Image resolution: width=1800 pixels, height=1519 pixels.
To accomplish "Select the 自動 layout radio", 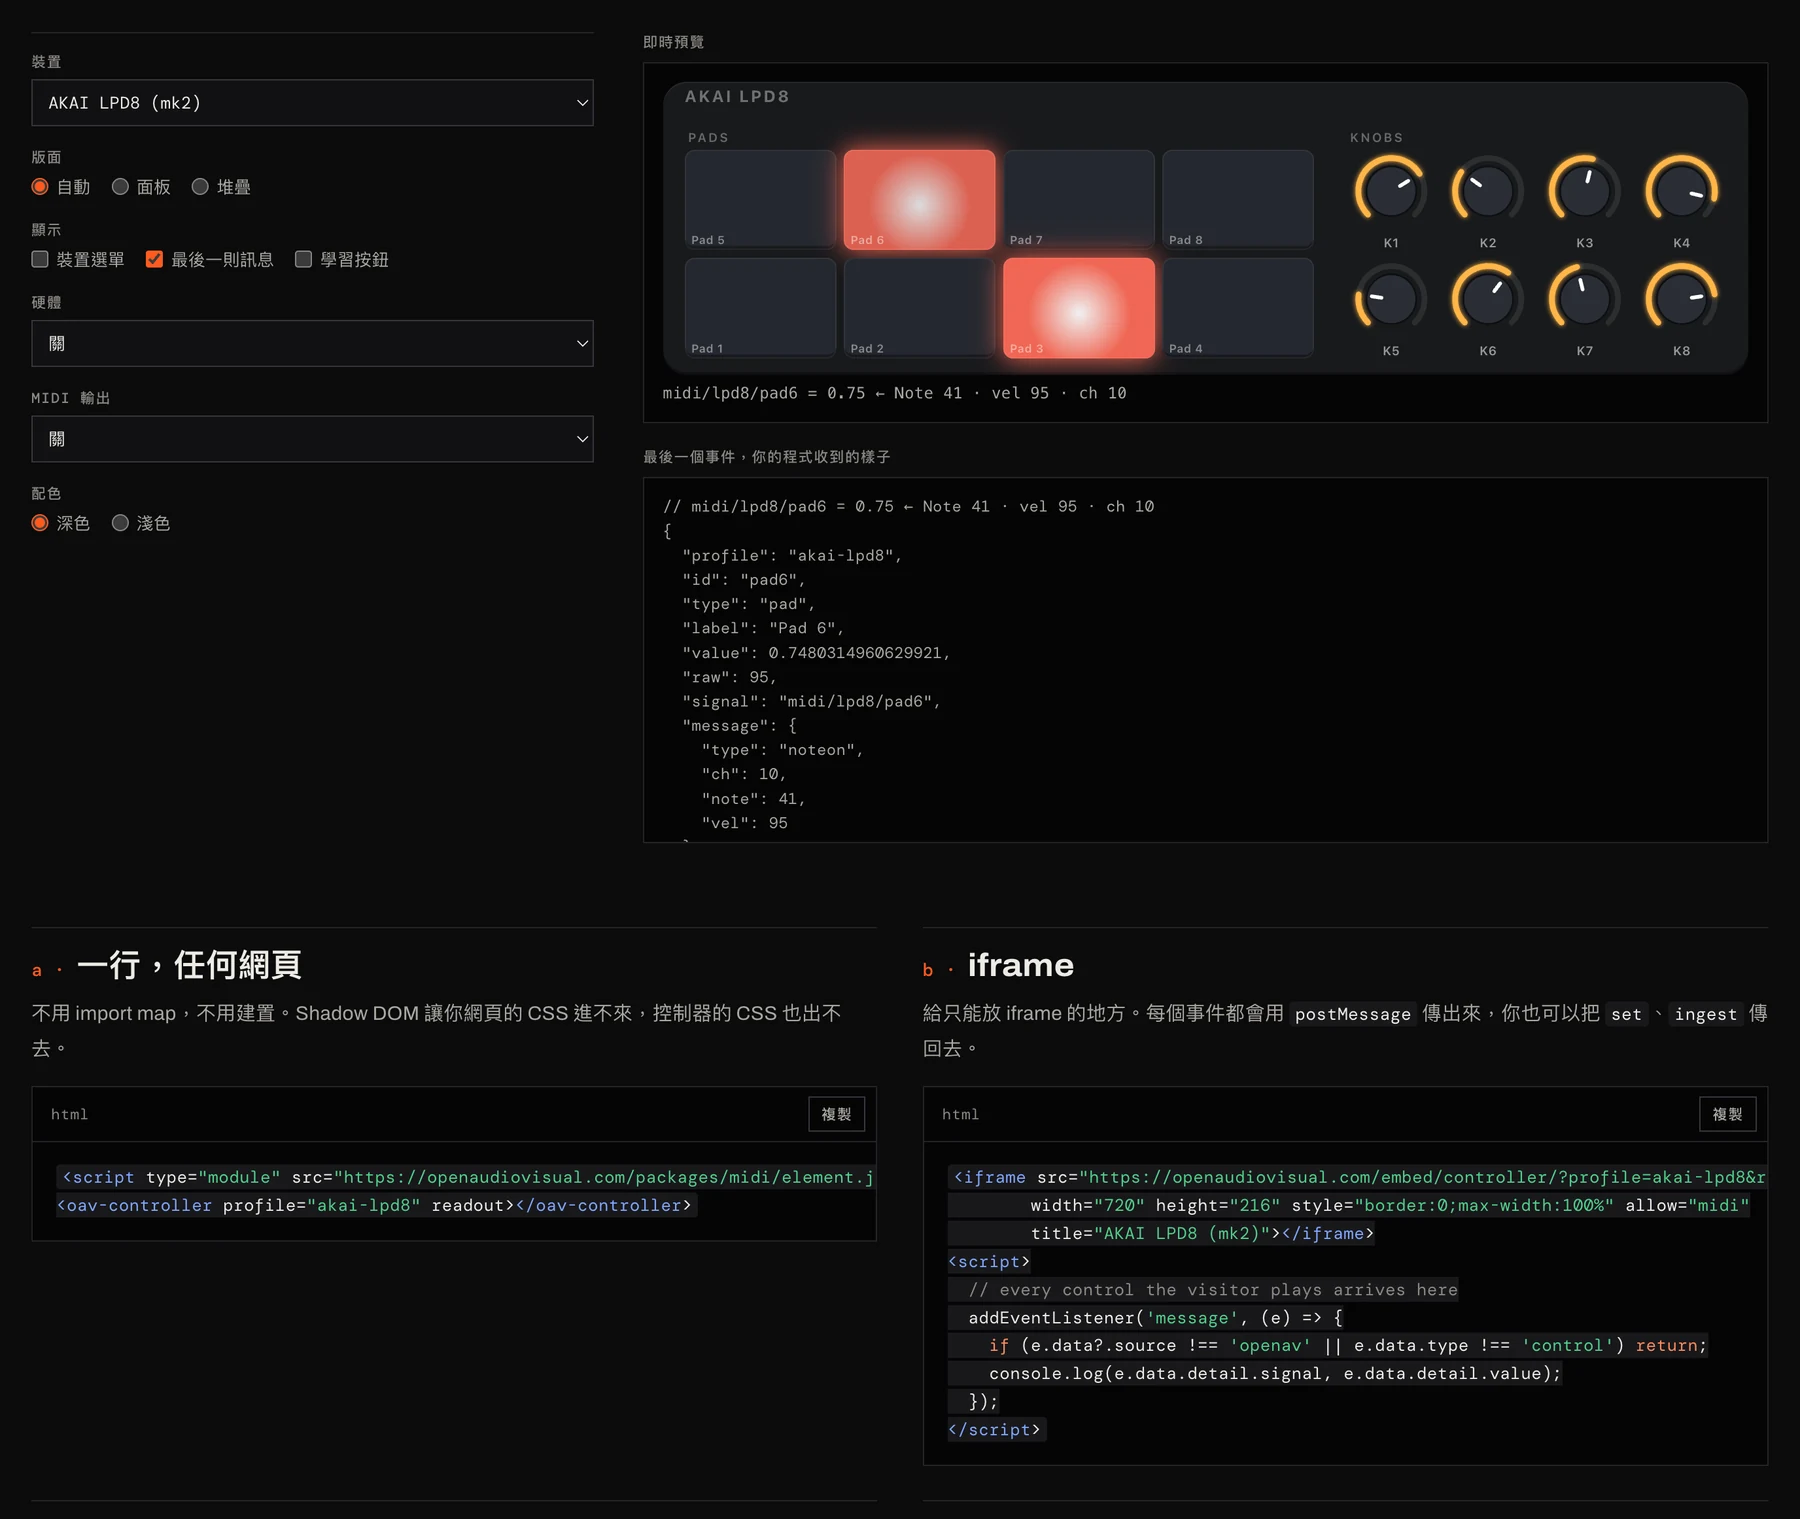I will coord(40,187).
